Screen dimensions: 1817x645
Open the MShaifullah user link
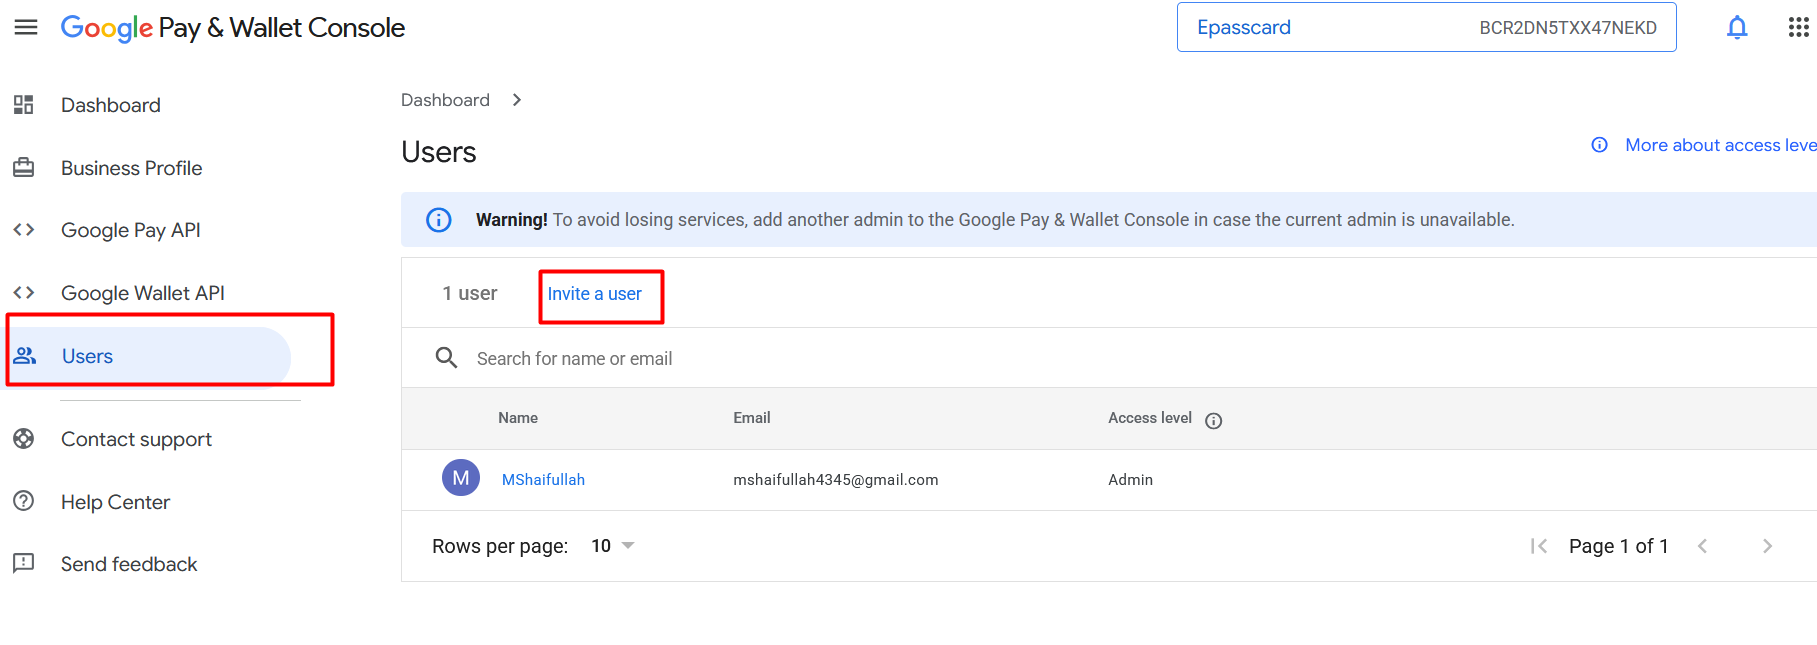coord(543,480)
